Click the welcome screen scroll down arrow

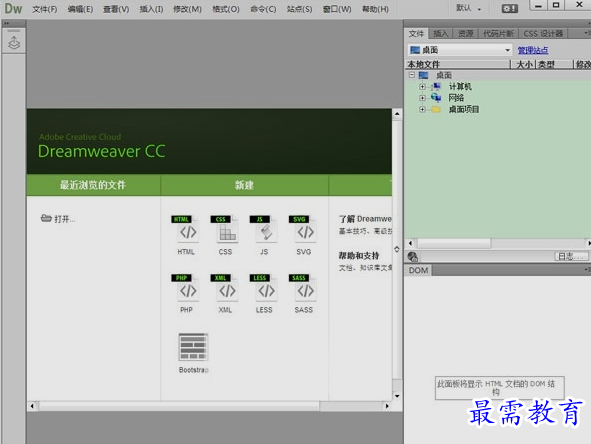coord(397,396)
